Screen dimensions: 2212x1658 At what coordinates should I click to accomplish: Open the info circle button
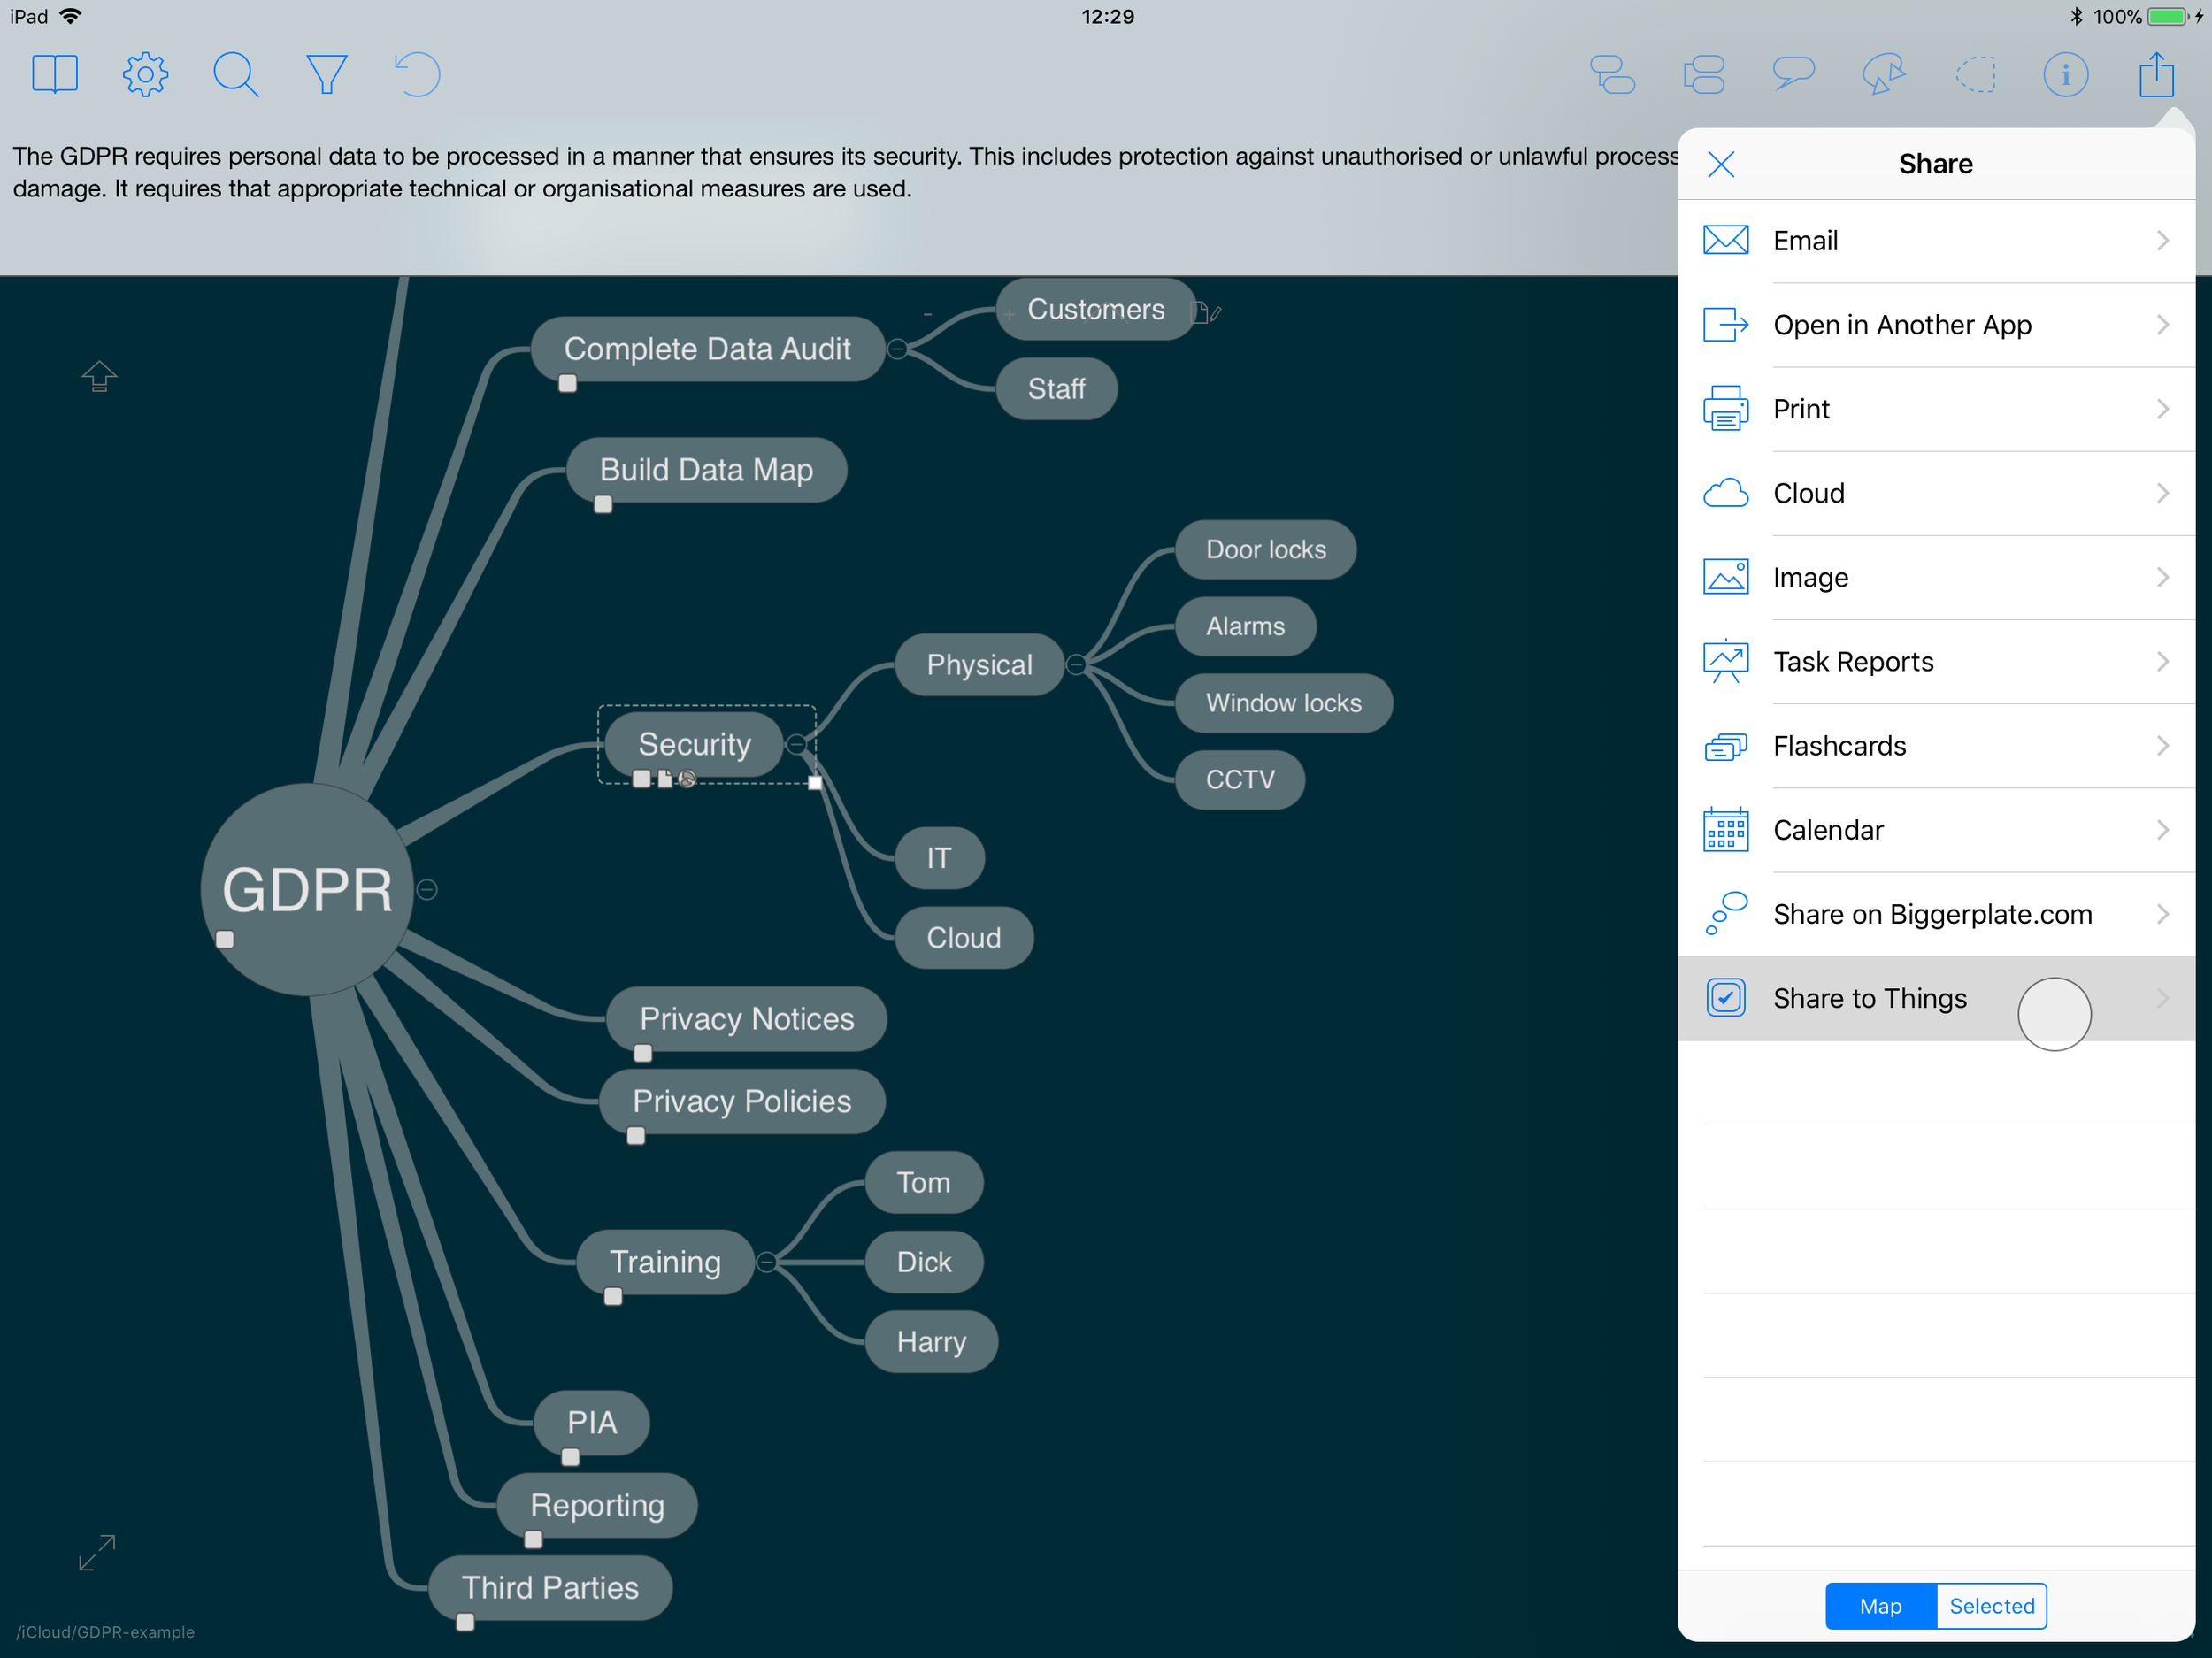click(x=2065, y=74)
